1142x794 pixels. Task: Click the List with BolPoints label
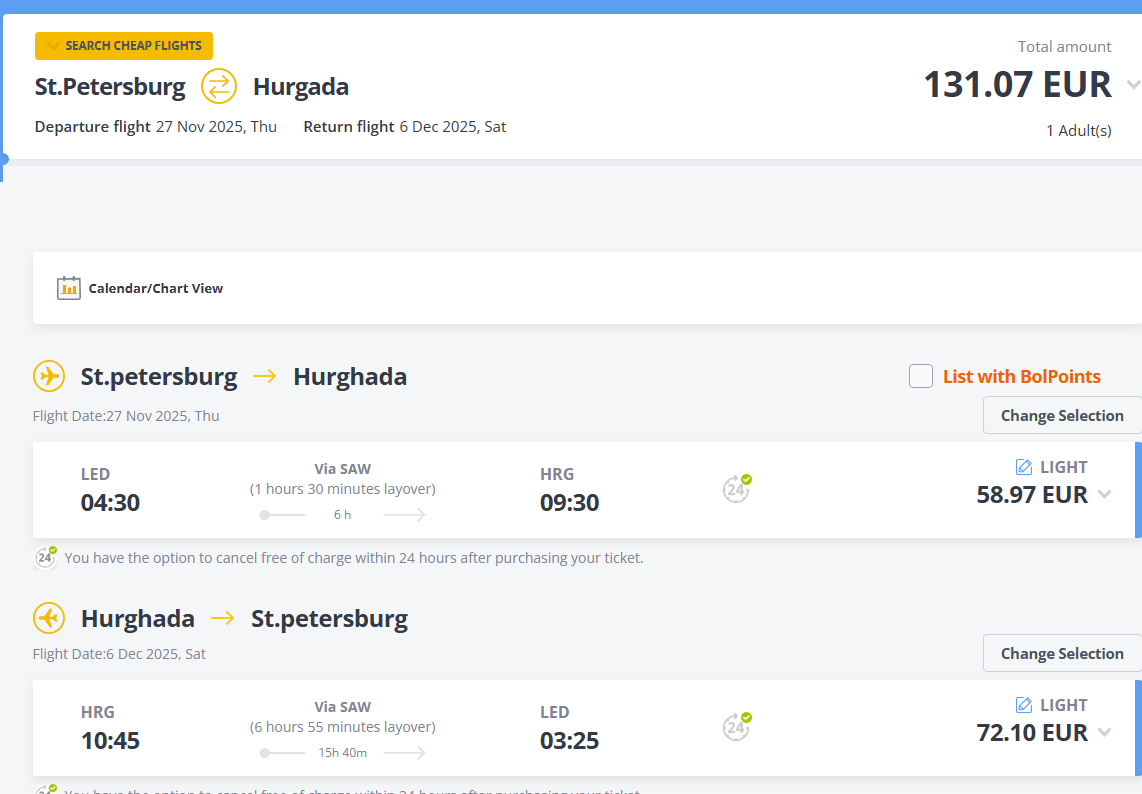(x=1021, y=377)
